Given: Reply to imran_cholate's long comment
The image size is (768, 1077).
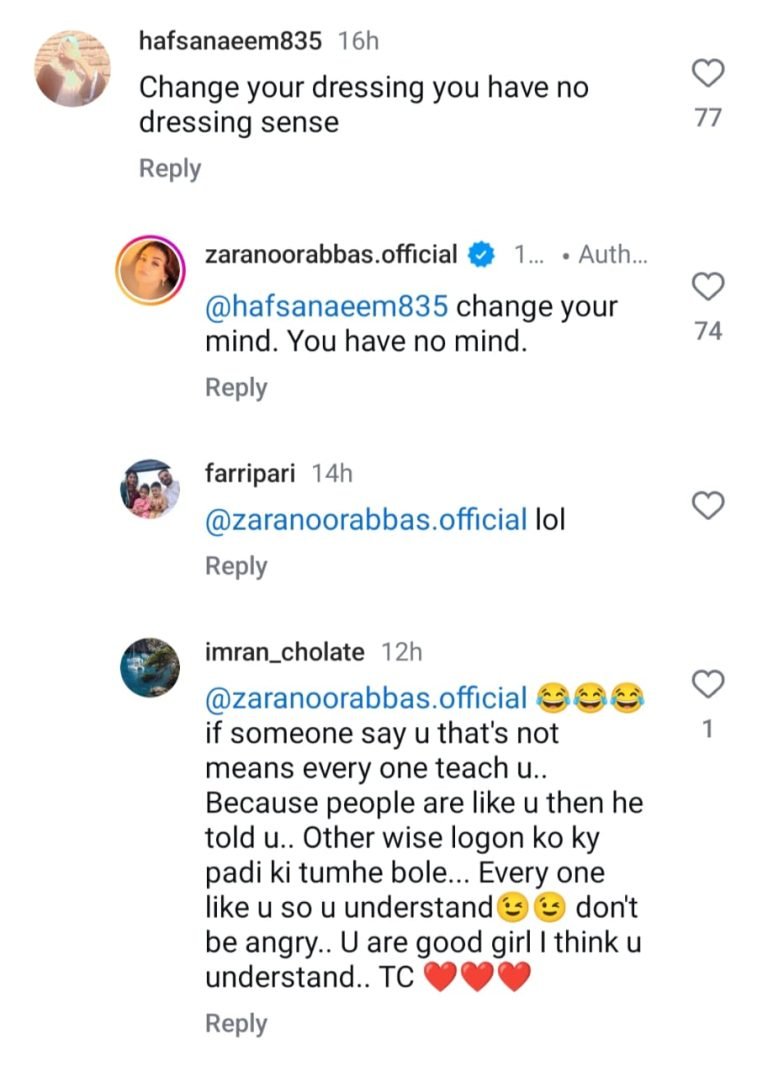Looking at the screenshot, I should tap(236, 1024).
